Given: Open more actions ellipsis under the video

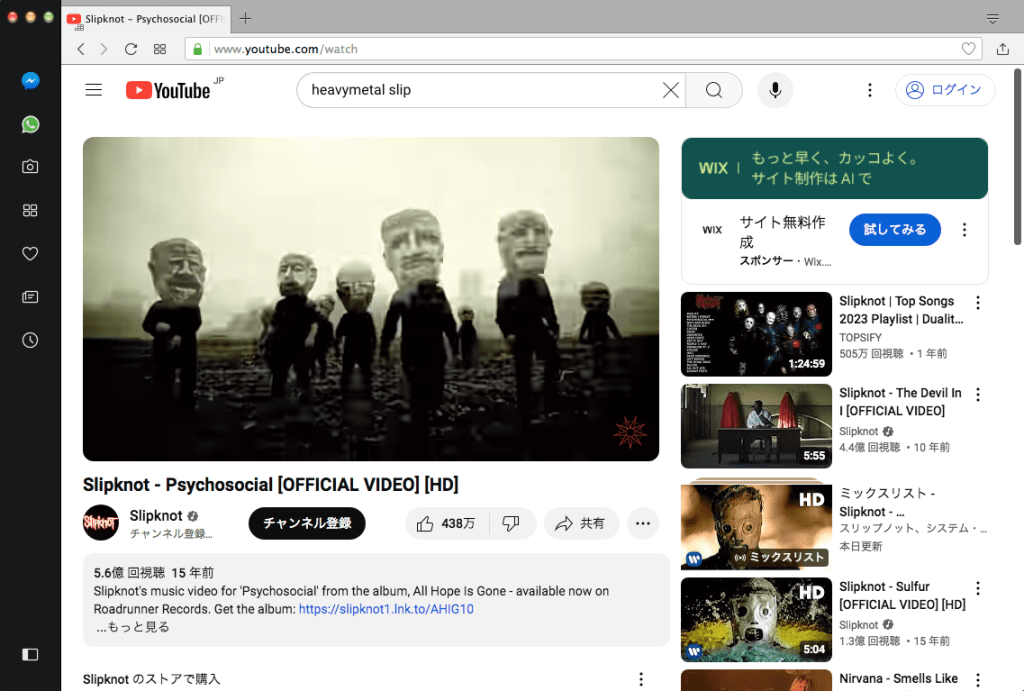Looking at the screenshot, I should point(643,523).
